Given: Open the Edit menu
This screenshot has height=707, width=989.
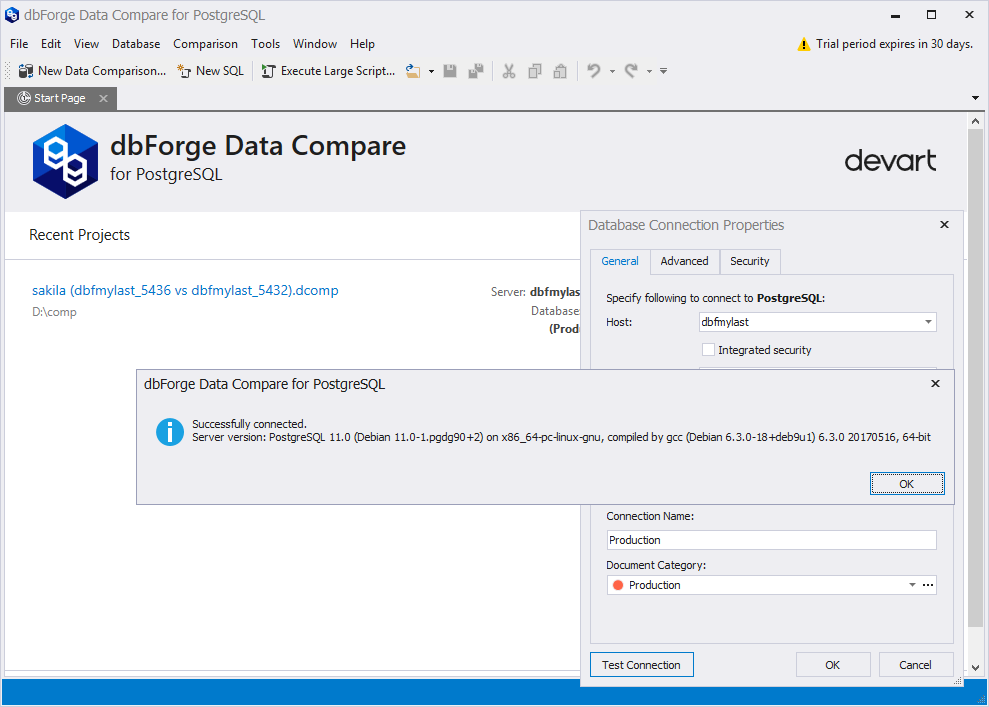Looking at the screenshot, I should (x=51, y=44).
